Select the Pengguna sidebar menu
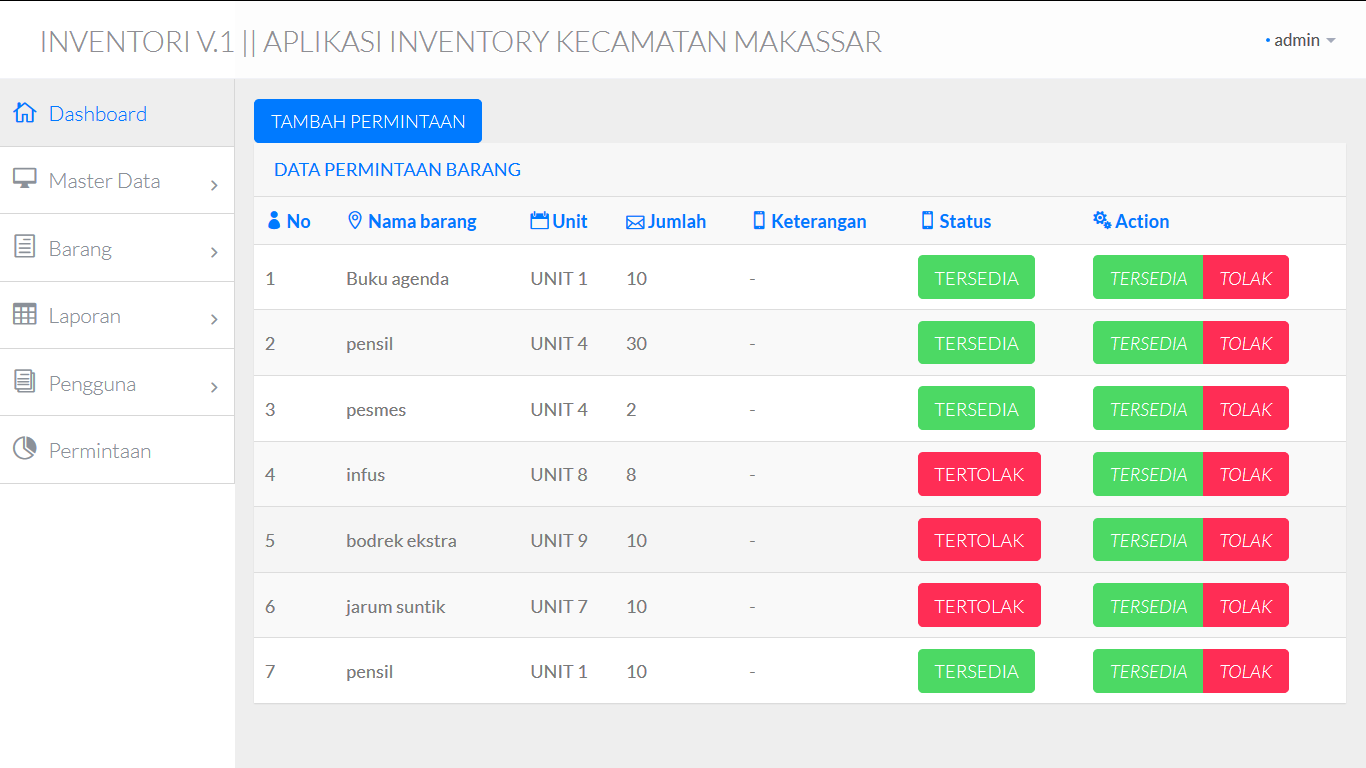Image resolution: width=1366 pixels, height=768 pixels. [x=92, y=384]
